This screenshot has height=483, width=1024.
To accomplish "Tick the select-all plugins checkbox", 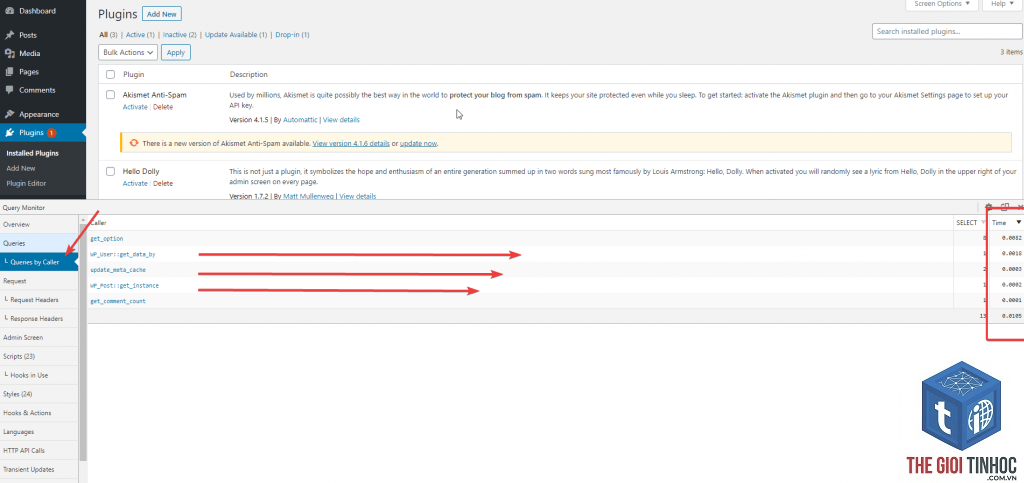I will point(110,74).
